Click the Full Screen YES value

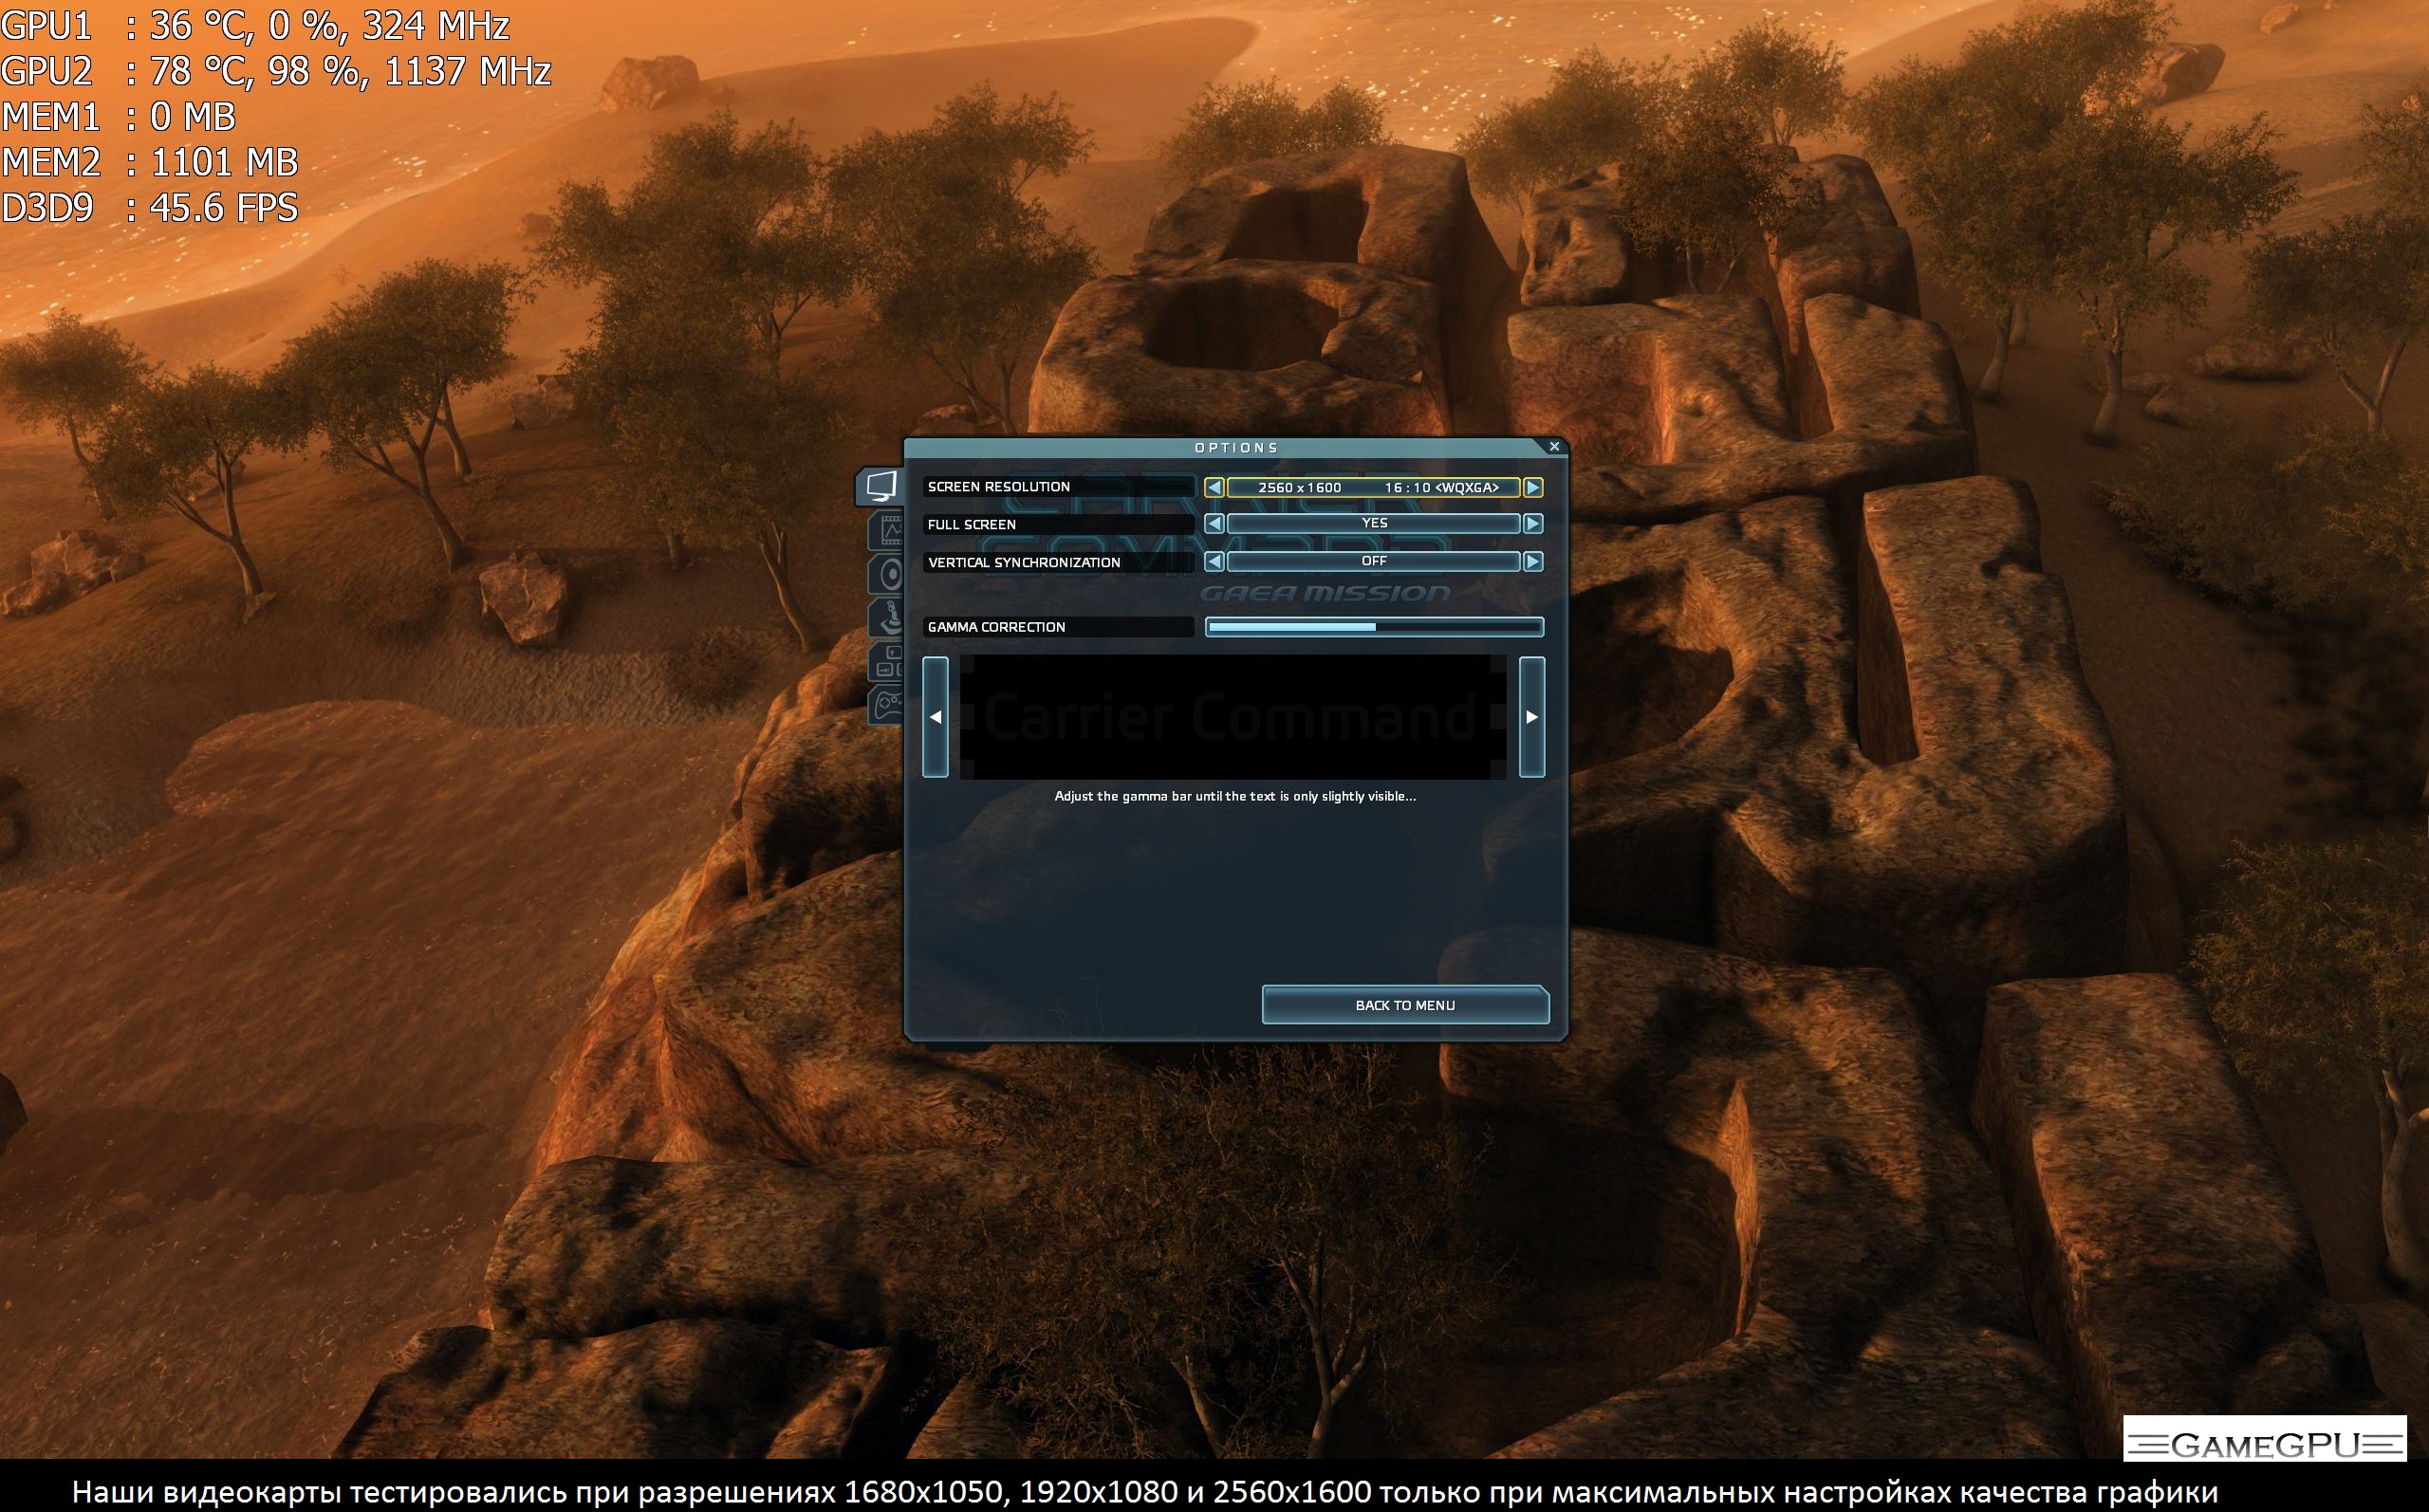(1373, 523)
